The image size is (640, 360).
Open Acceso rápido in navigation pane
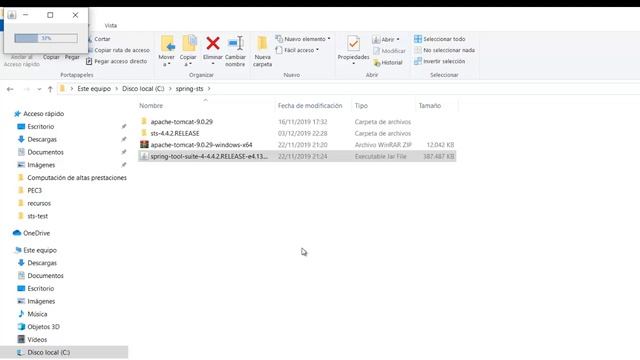tap(39, 113)
